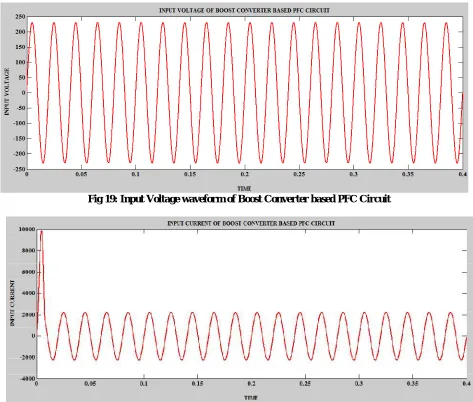Screen dimensions: 473x402
Task: Click the input voltage plot title text
Action: (244, 10)
